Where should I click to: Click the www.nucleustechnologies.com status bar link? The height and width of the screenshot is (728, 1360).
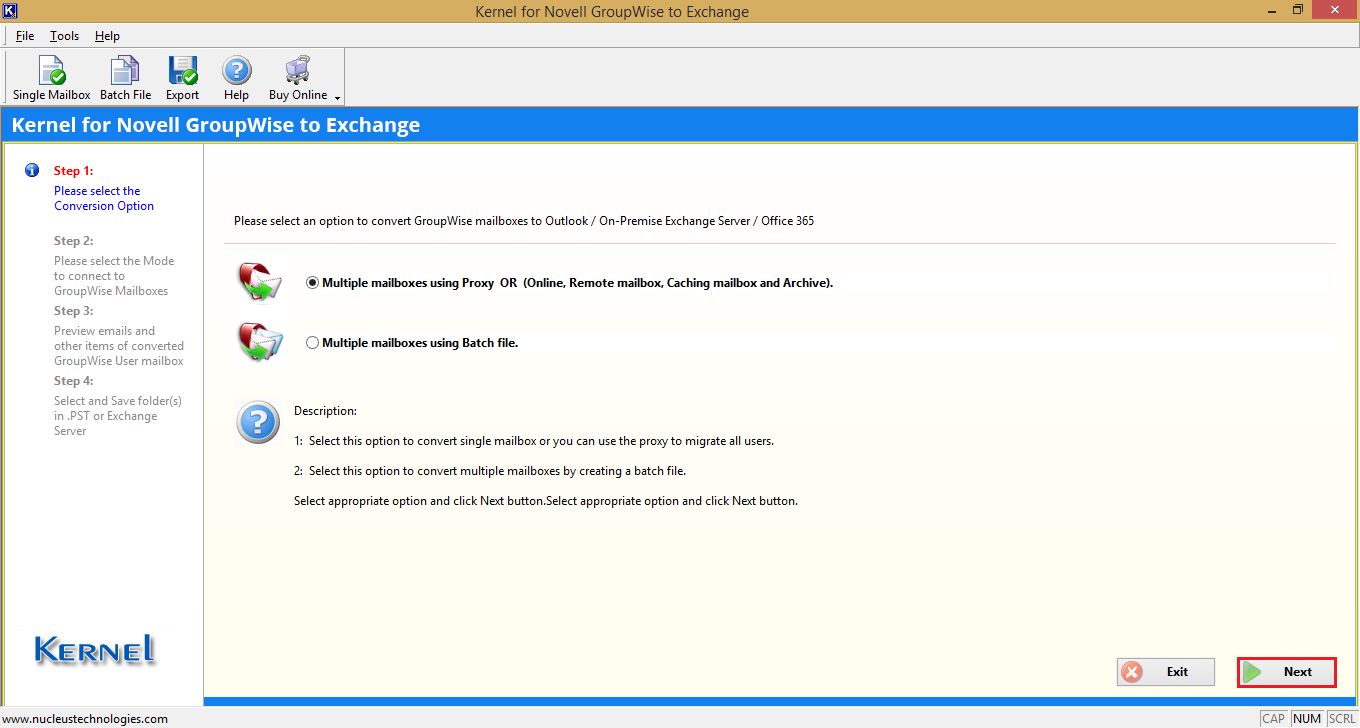click(85, 718)
